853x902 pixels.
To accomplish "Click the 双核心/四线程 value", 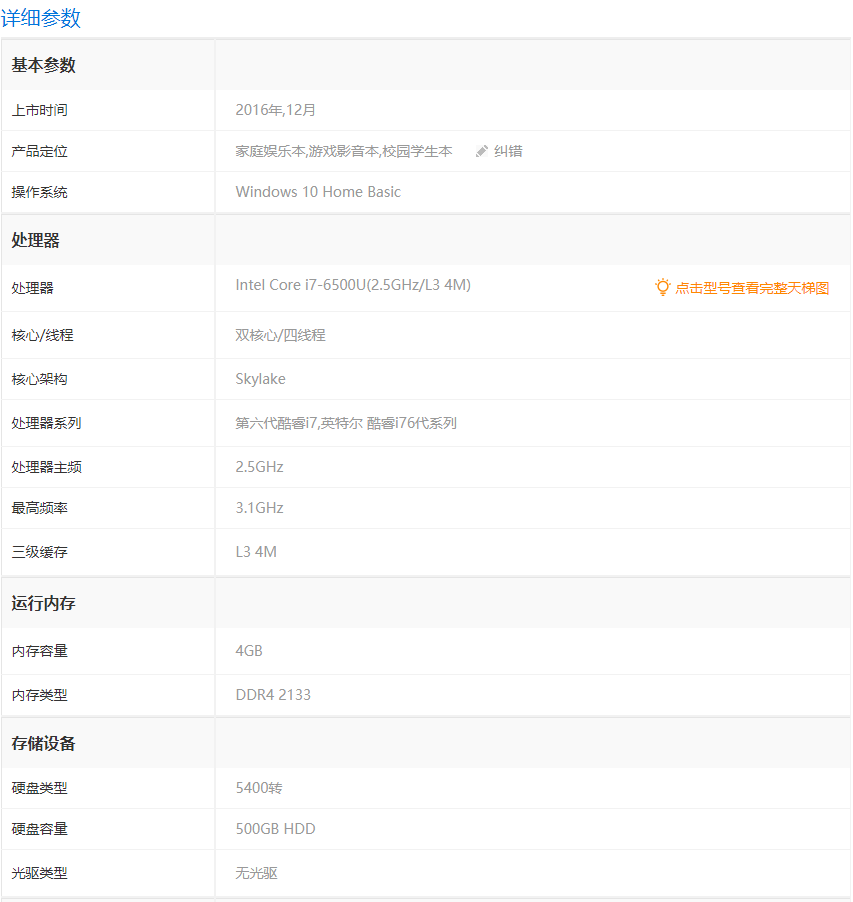I will click(280, 335).
